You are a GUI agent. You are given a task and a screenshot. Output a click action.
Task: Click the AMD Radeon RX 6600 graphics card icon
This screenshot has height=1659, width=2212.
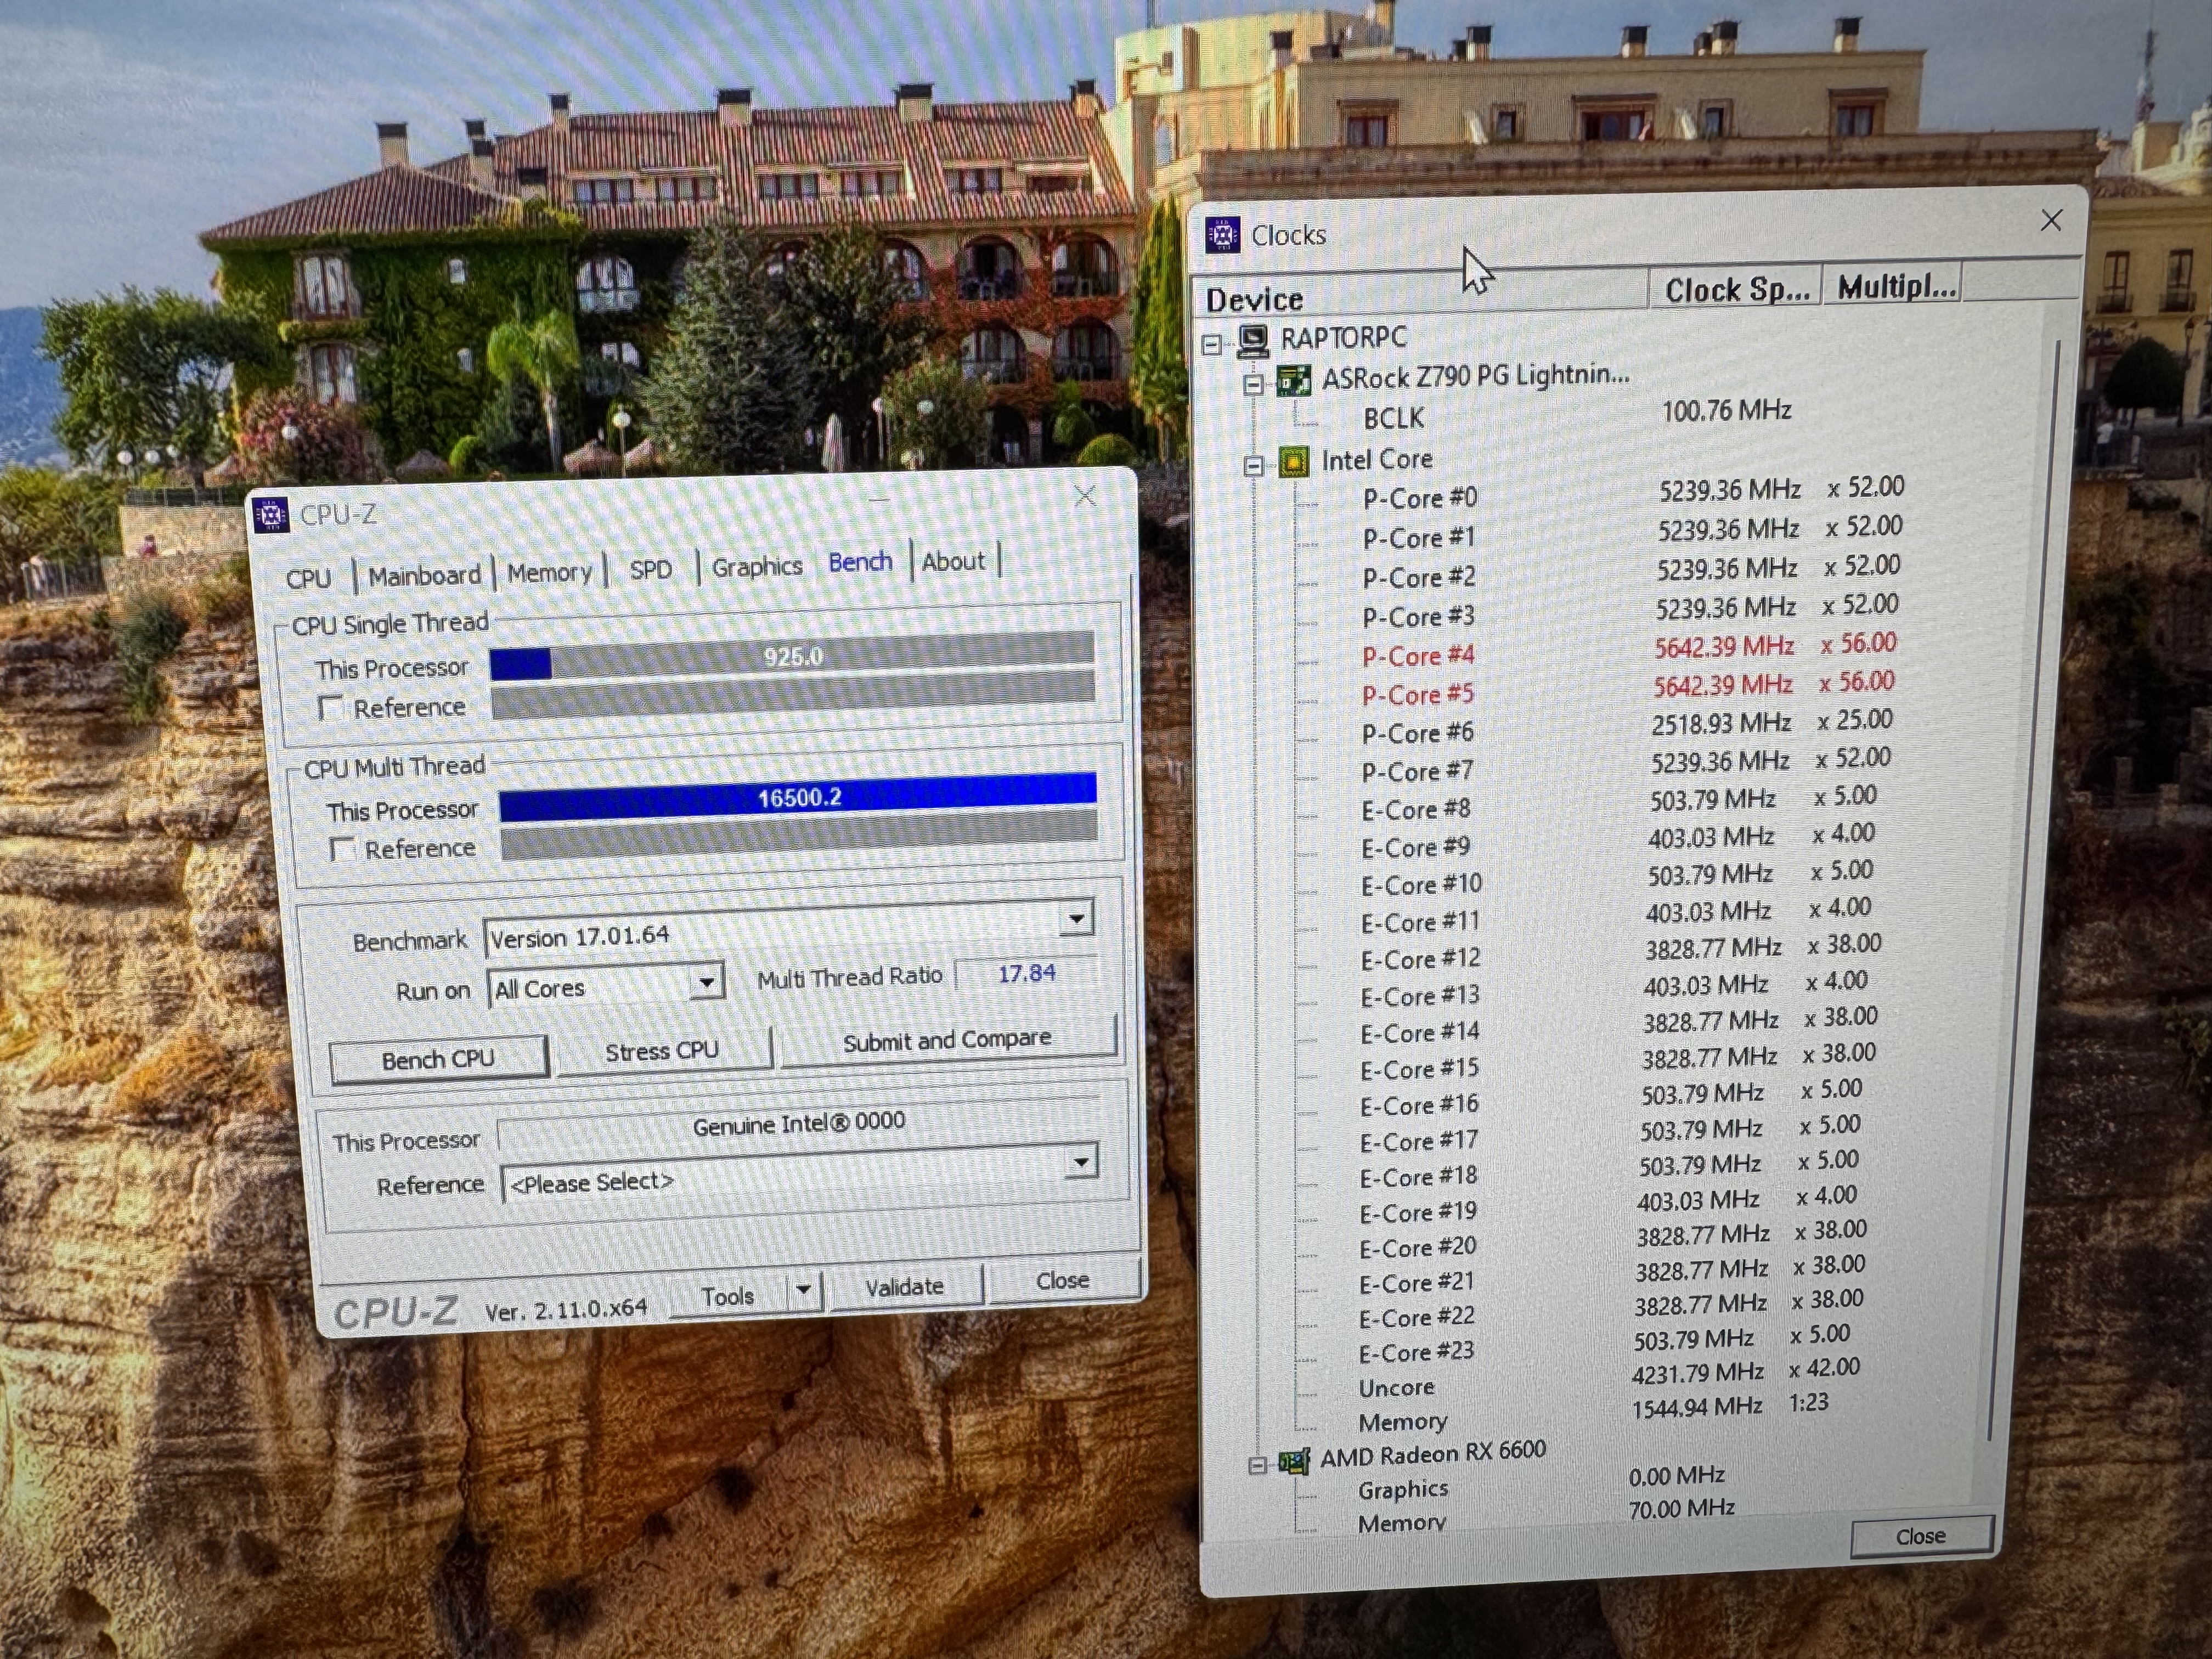[x=1293, y=1462]
